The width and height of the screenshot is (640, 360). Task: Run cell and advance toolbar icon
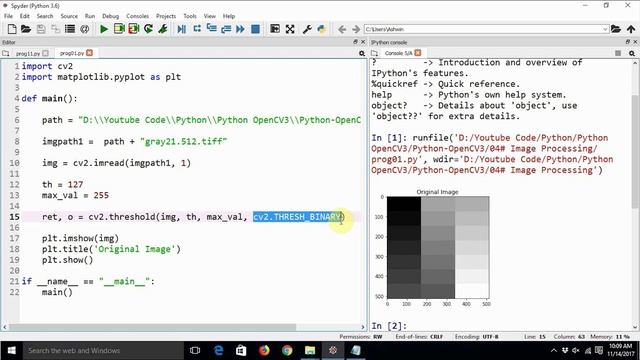(134, 29)
